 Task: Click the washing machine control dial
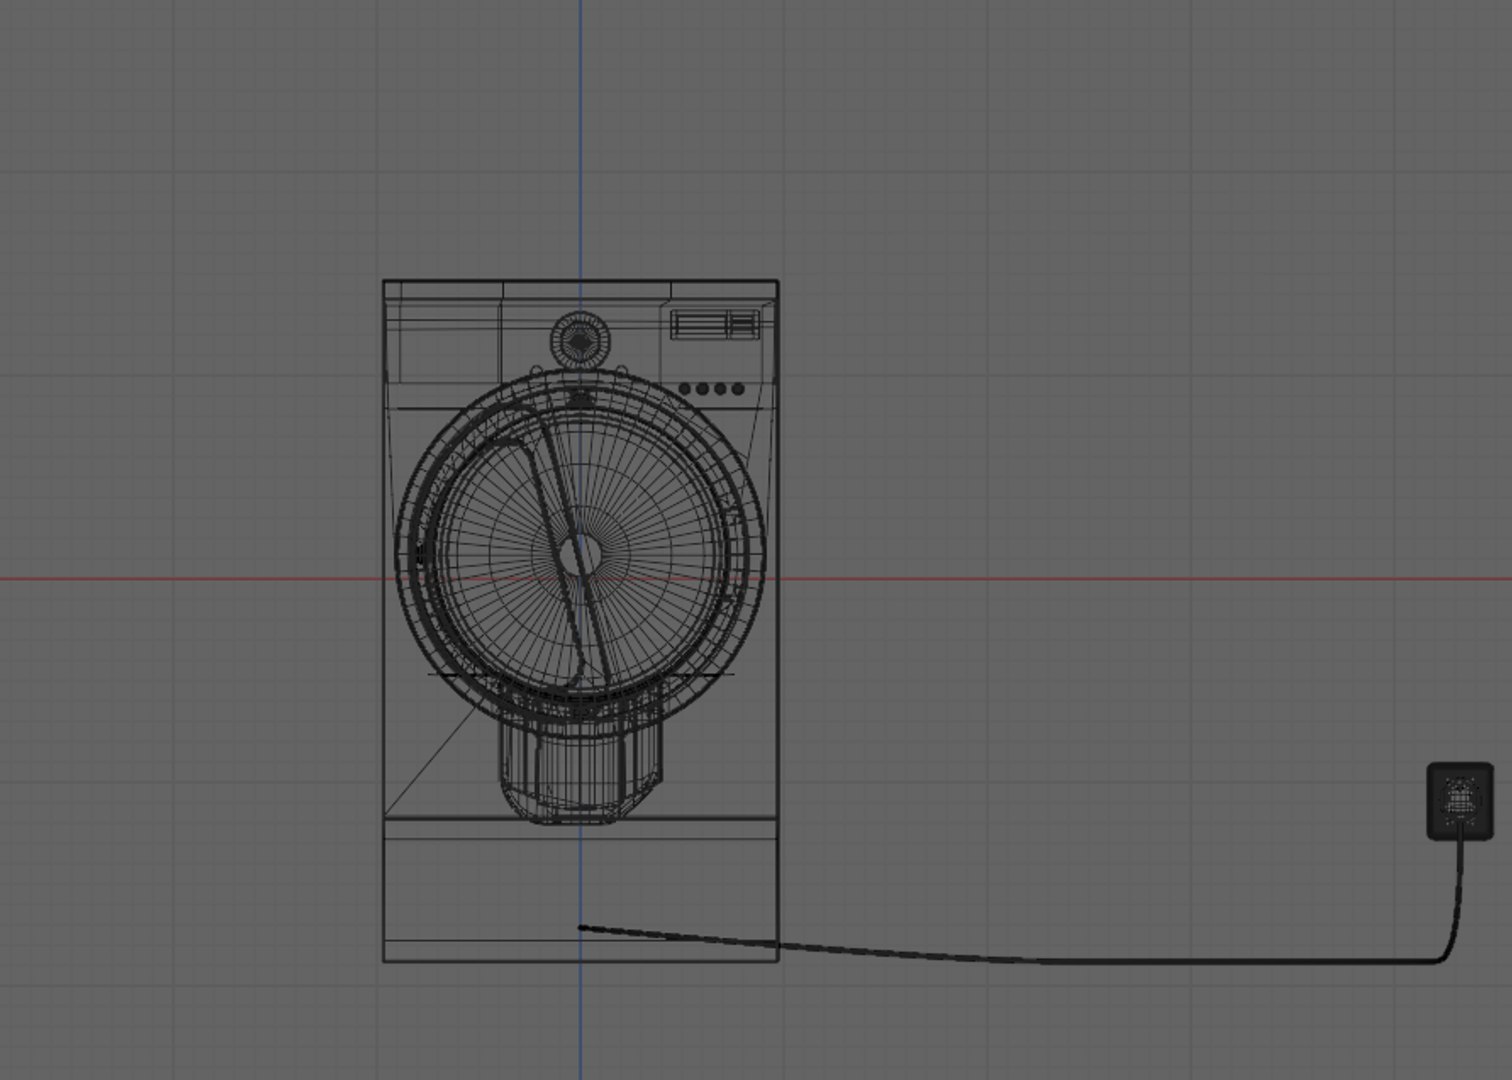point(579,340)
